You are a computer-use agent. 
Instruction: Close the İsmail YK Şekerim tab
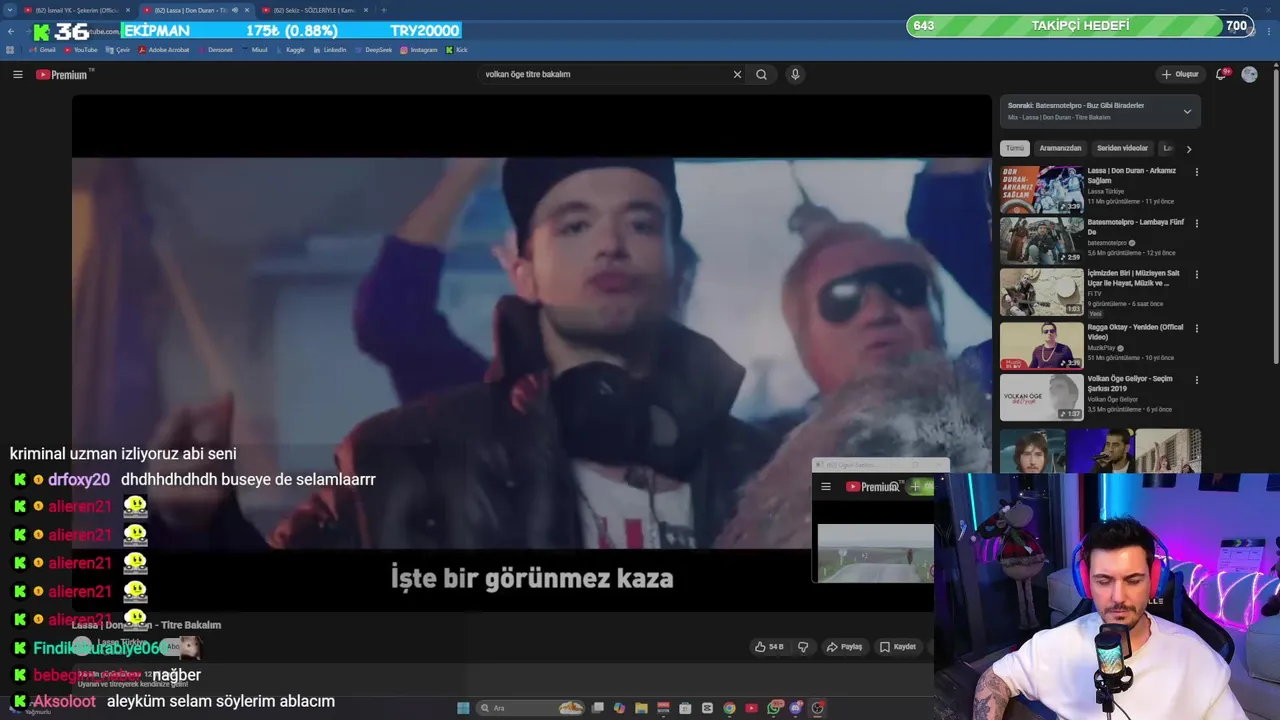[128, 10]
